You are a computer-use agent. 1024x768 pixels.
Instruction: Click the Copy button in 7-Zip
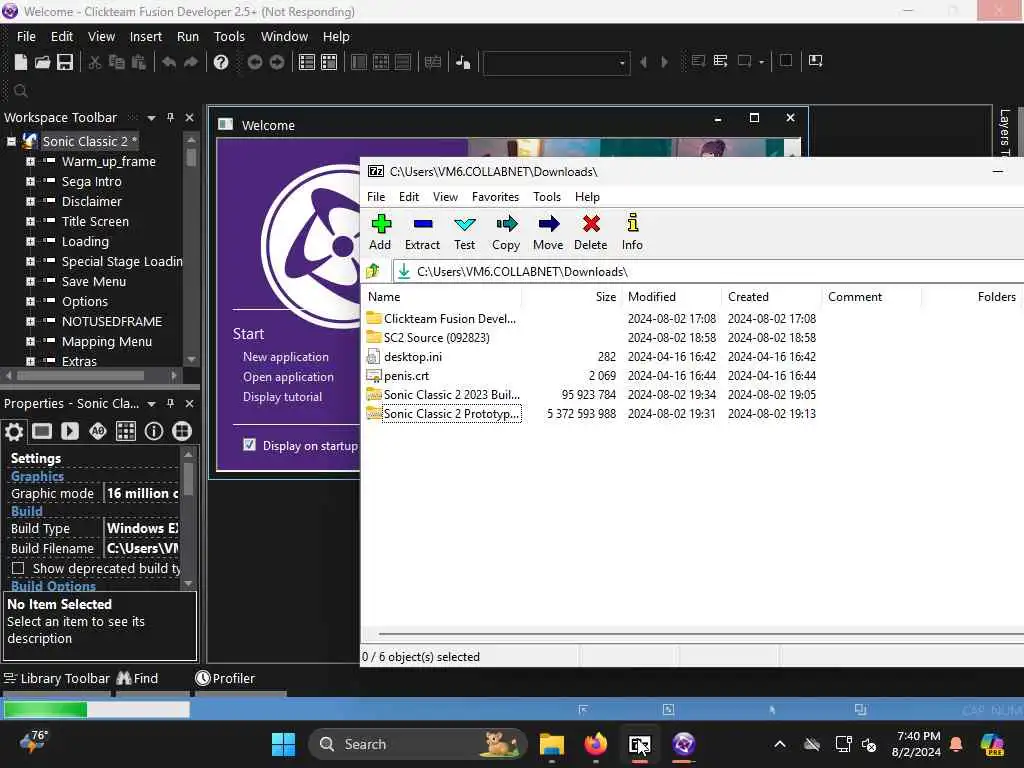[x=506, y=232]
